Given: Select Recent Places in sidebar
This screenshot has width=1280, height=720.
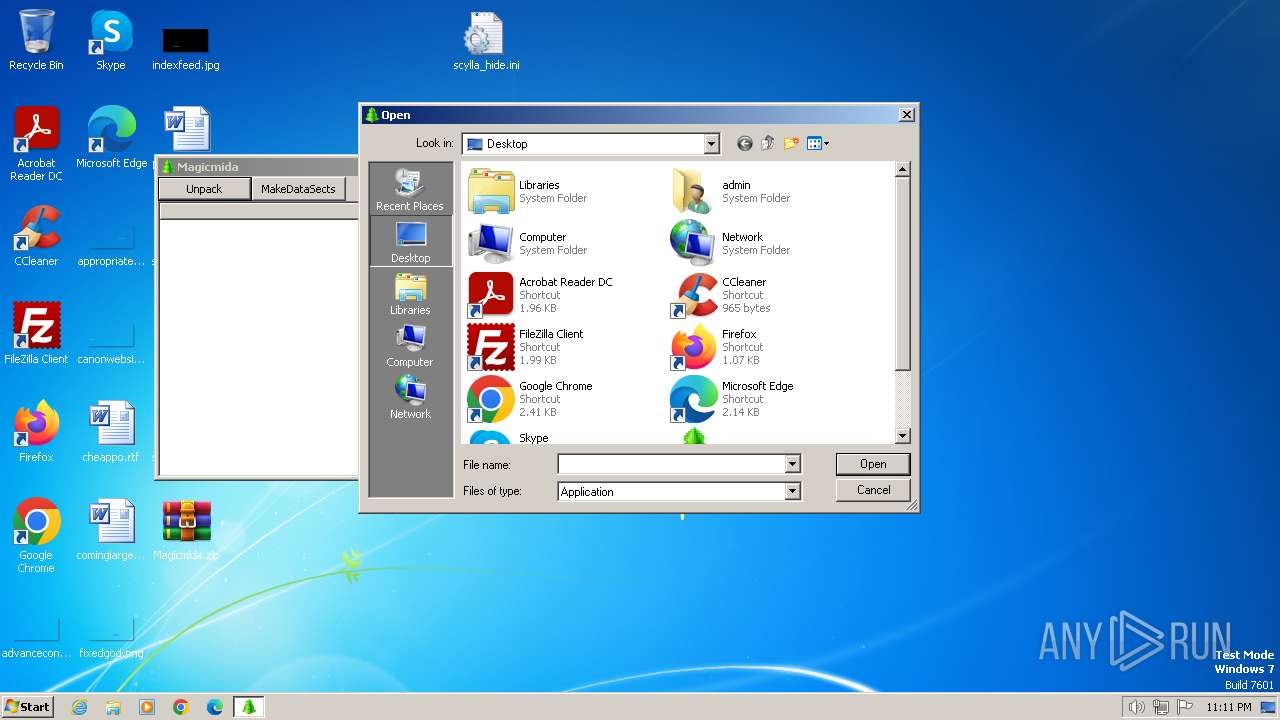Looking at the screenshot, I should (410, 189).
